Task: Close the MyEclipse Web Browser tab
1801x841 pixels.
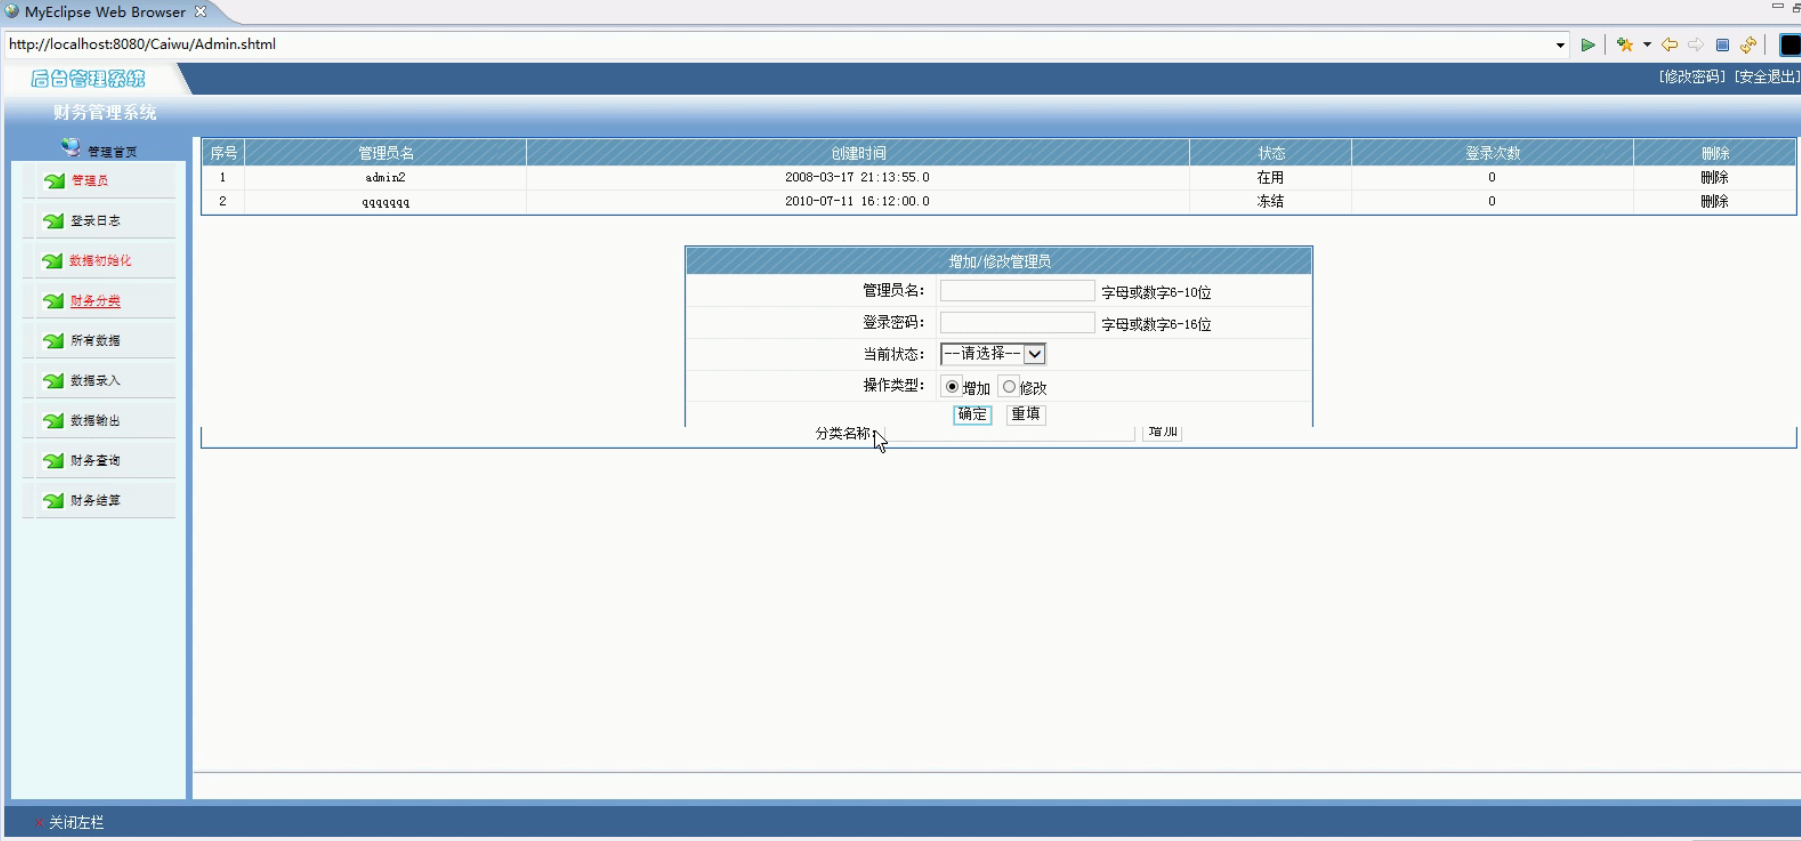Action: (200, 12)
